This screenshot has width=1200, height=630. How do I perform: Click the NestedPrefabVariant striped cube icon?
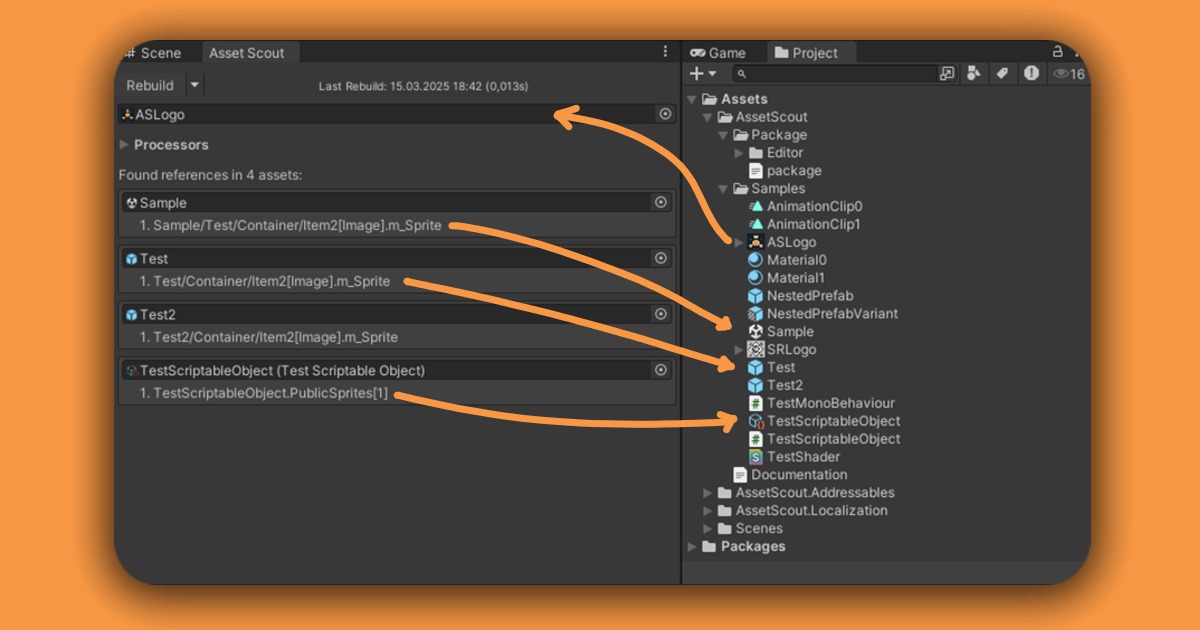coord(756,314)
